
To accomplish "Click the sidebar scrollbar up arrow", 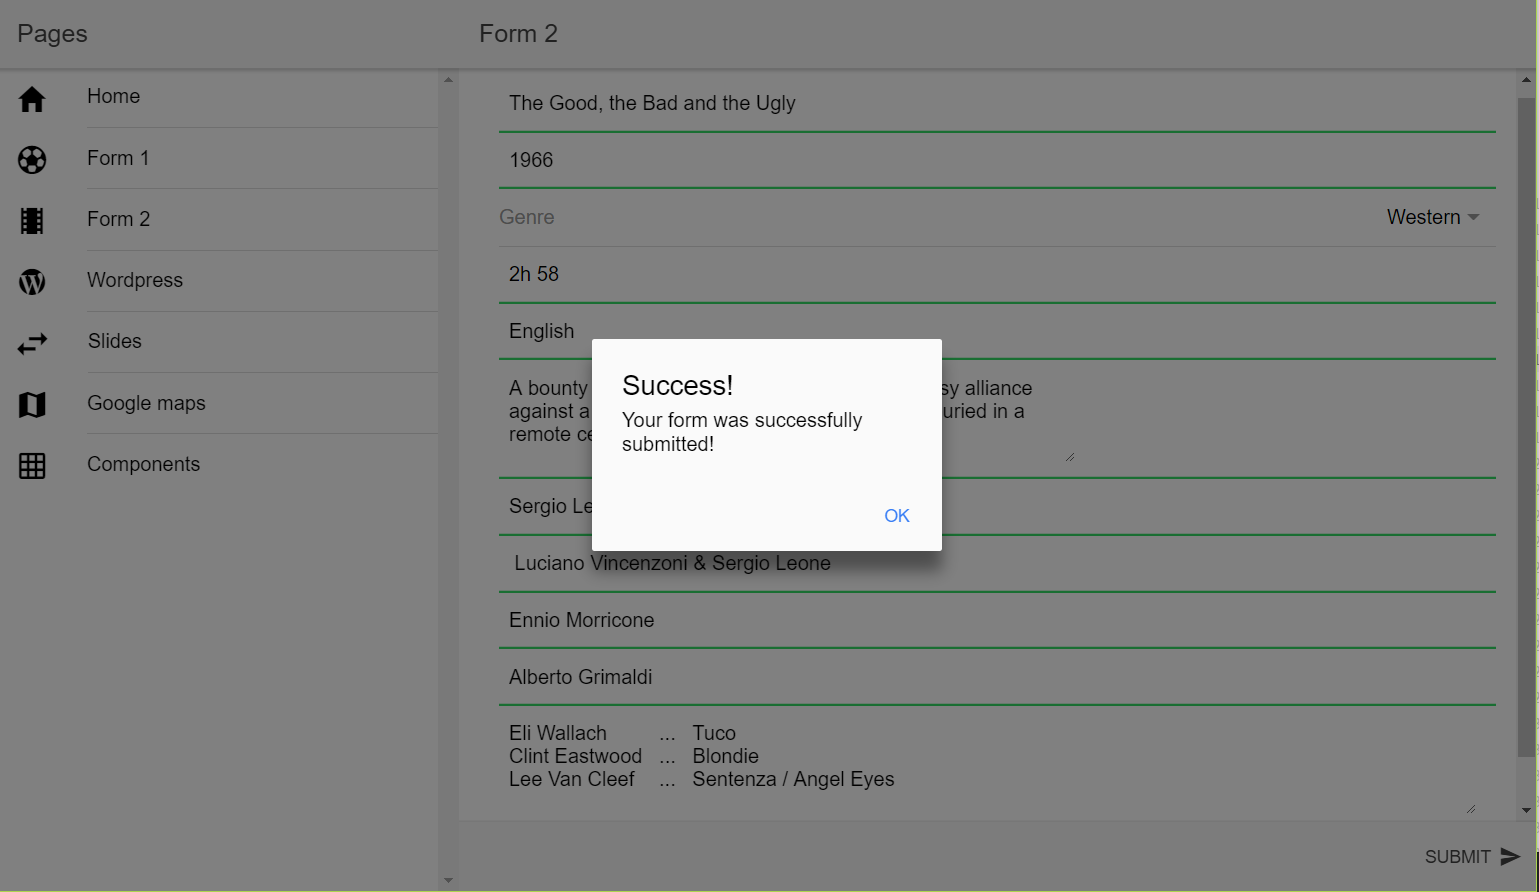I will point(448,80).
